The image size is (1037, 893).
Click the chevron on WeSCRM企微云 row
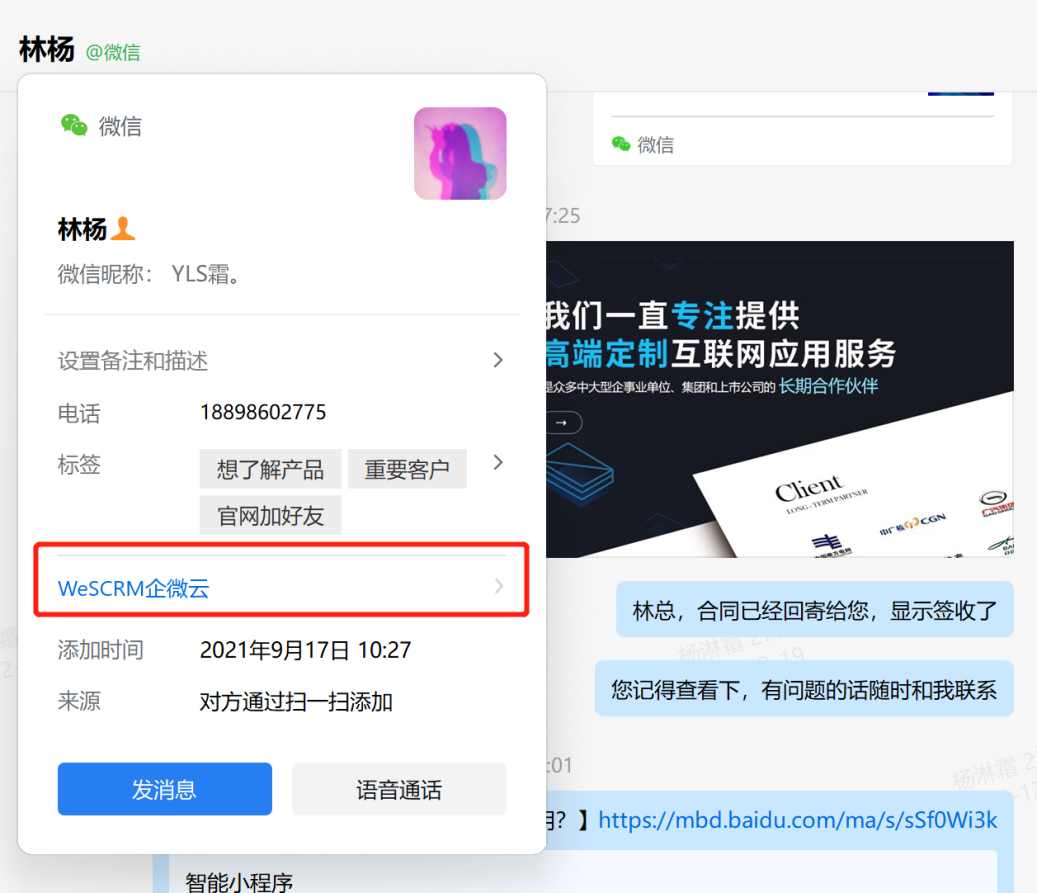click(x=499, y=587)
